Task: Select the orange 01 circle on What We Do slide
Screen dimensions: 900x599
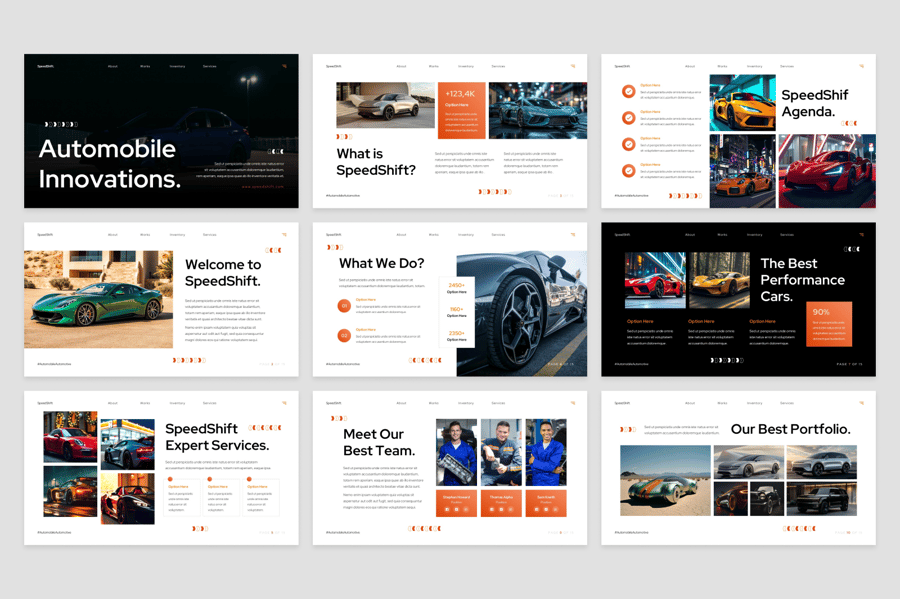Action: (344, 306)
